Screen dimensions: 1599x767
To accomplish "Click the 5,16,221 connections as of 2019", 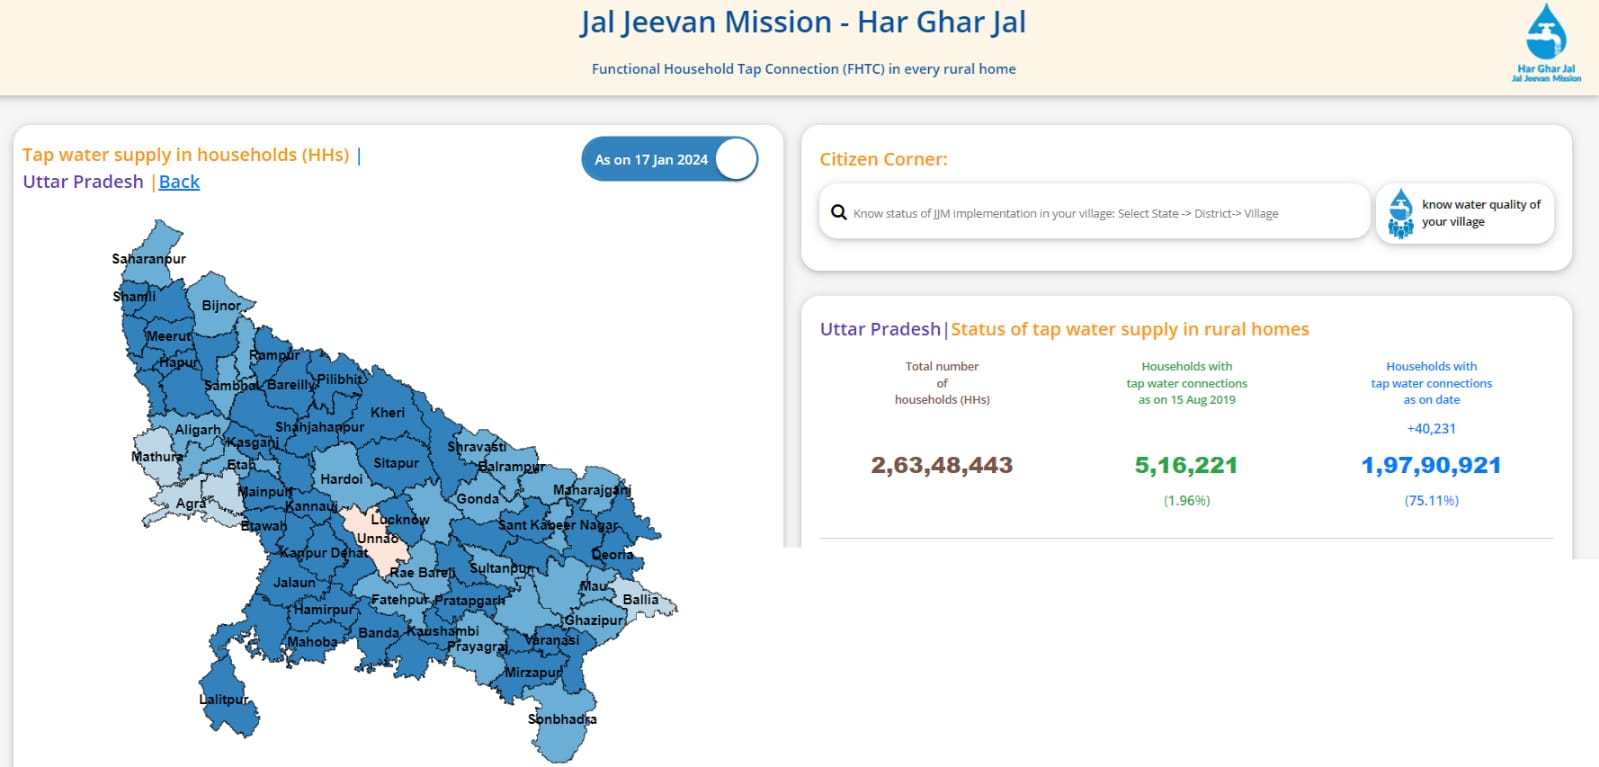I will [1186, 465].
